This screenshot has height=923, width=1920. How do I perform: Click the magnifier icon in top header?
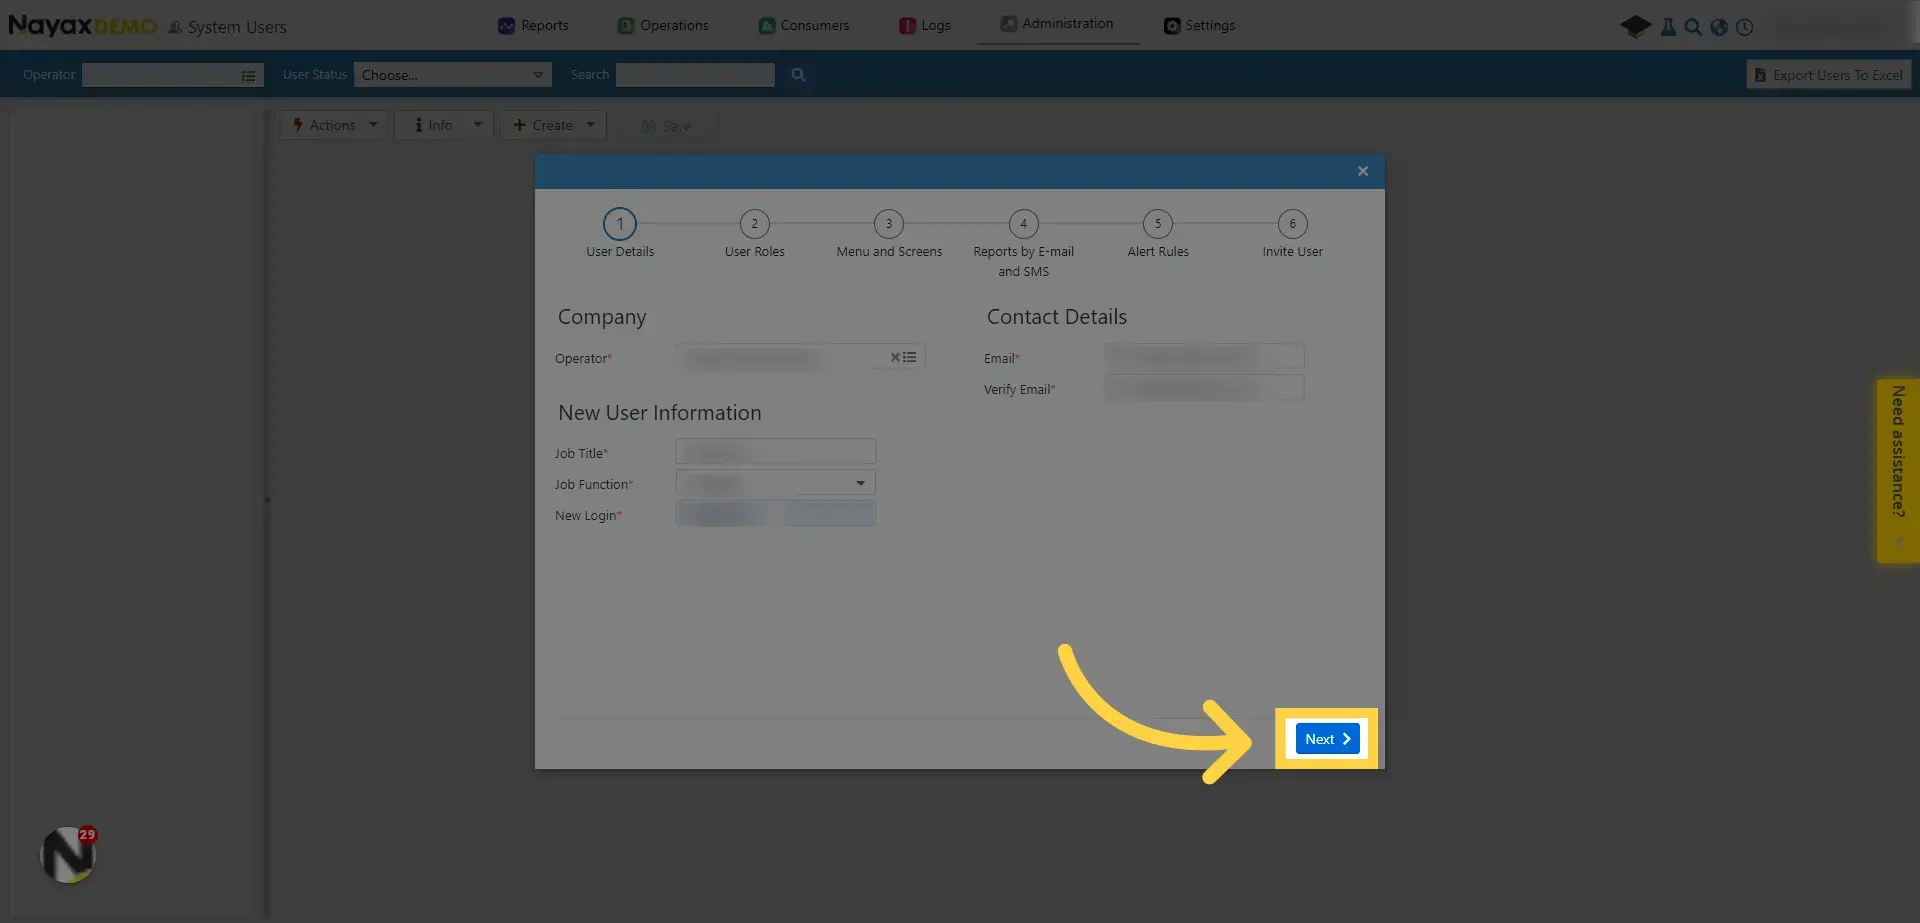coord(1693,27)
